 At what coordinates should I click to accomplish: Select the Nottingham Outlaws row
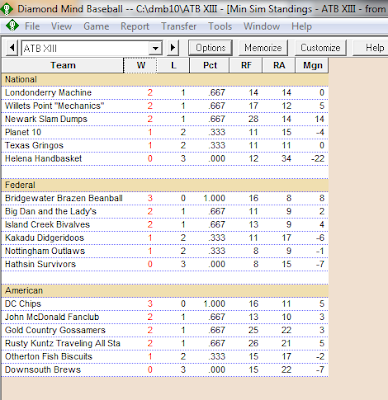click(x=165, y=251)
